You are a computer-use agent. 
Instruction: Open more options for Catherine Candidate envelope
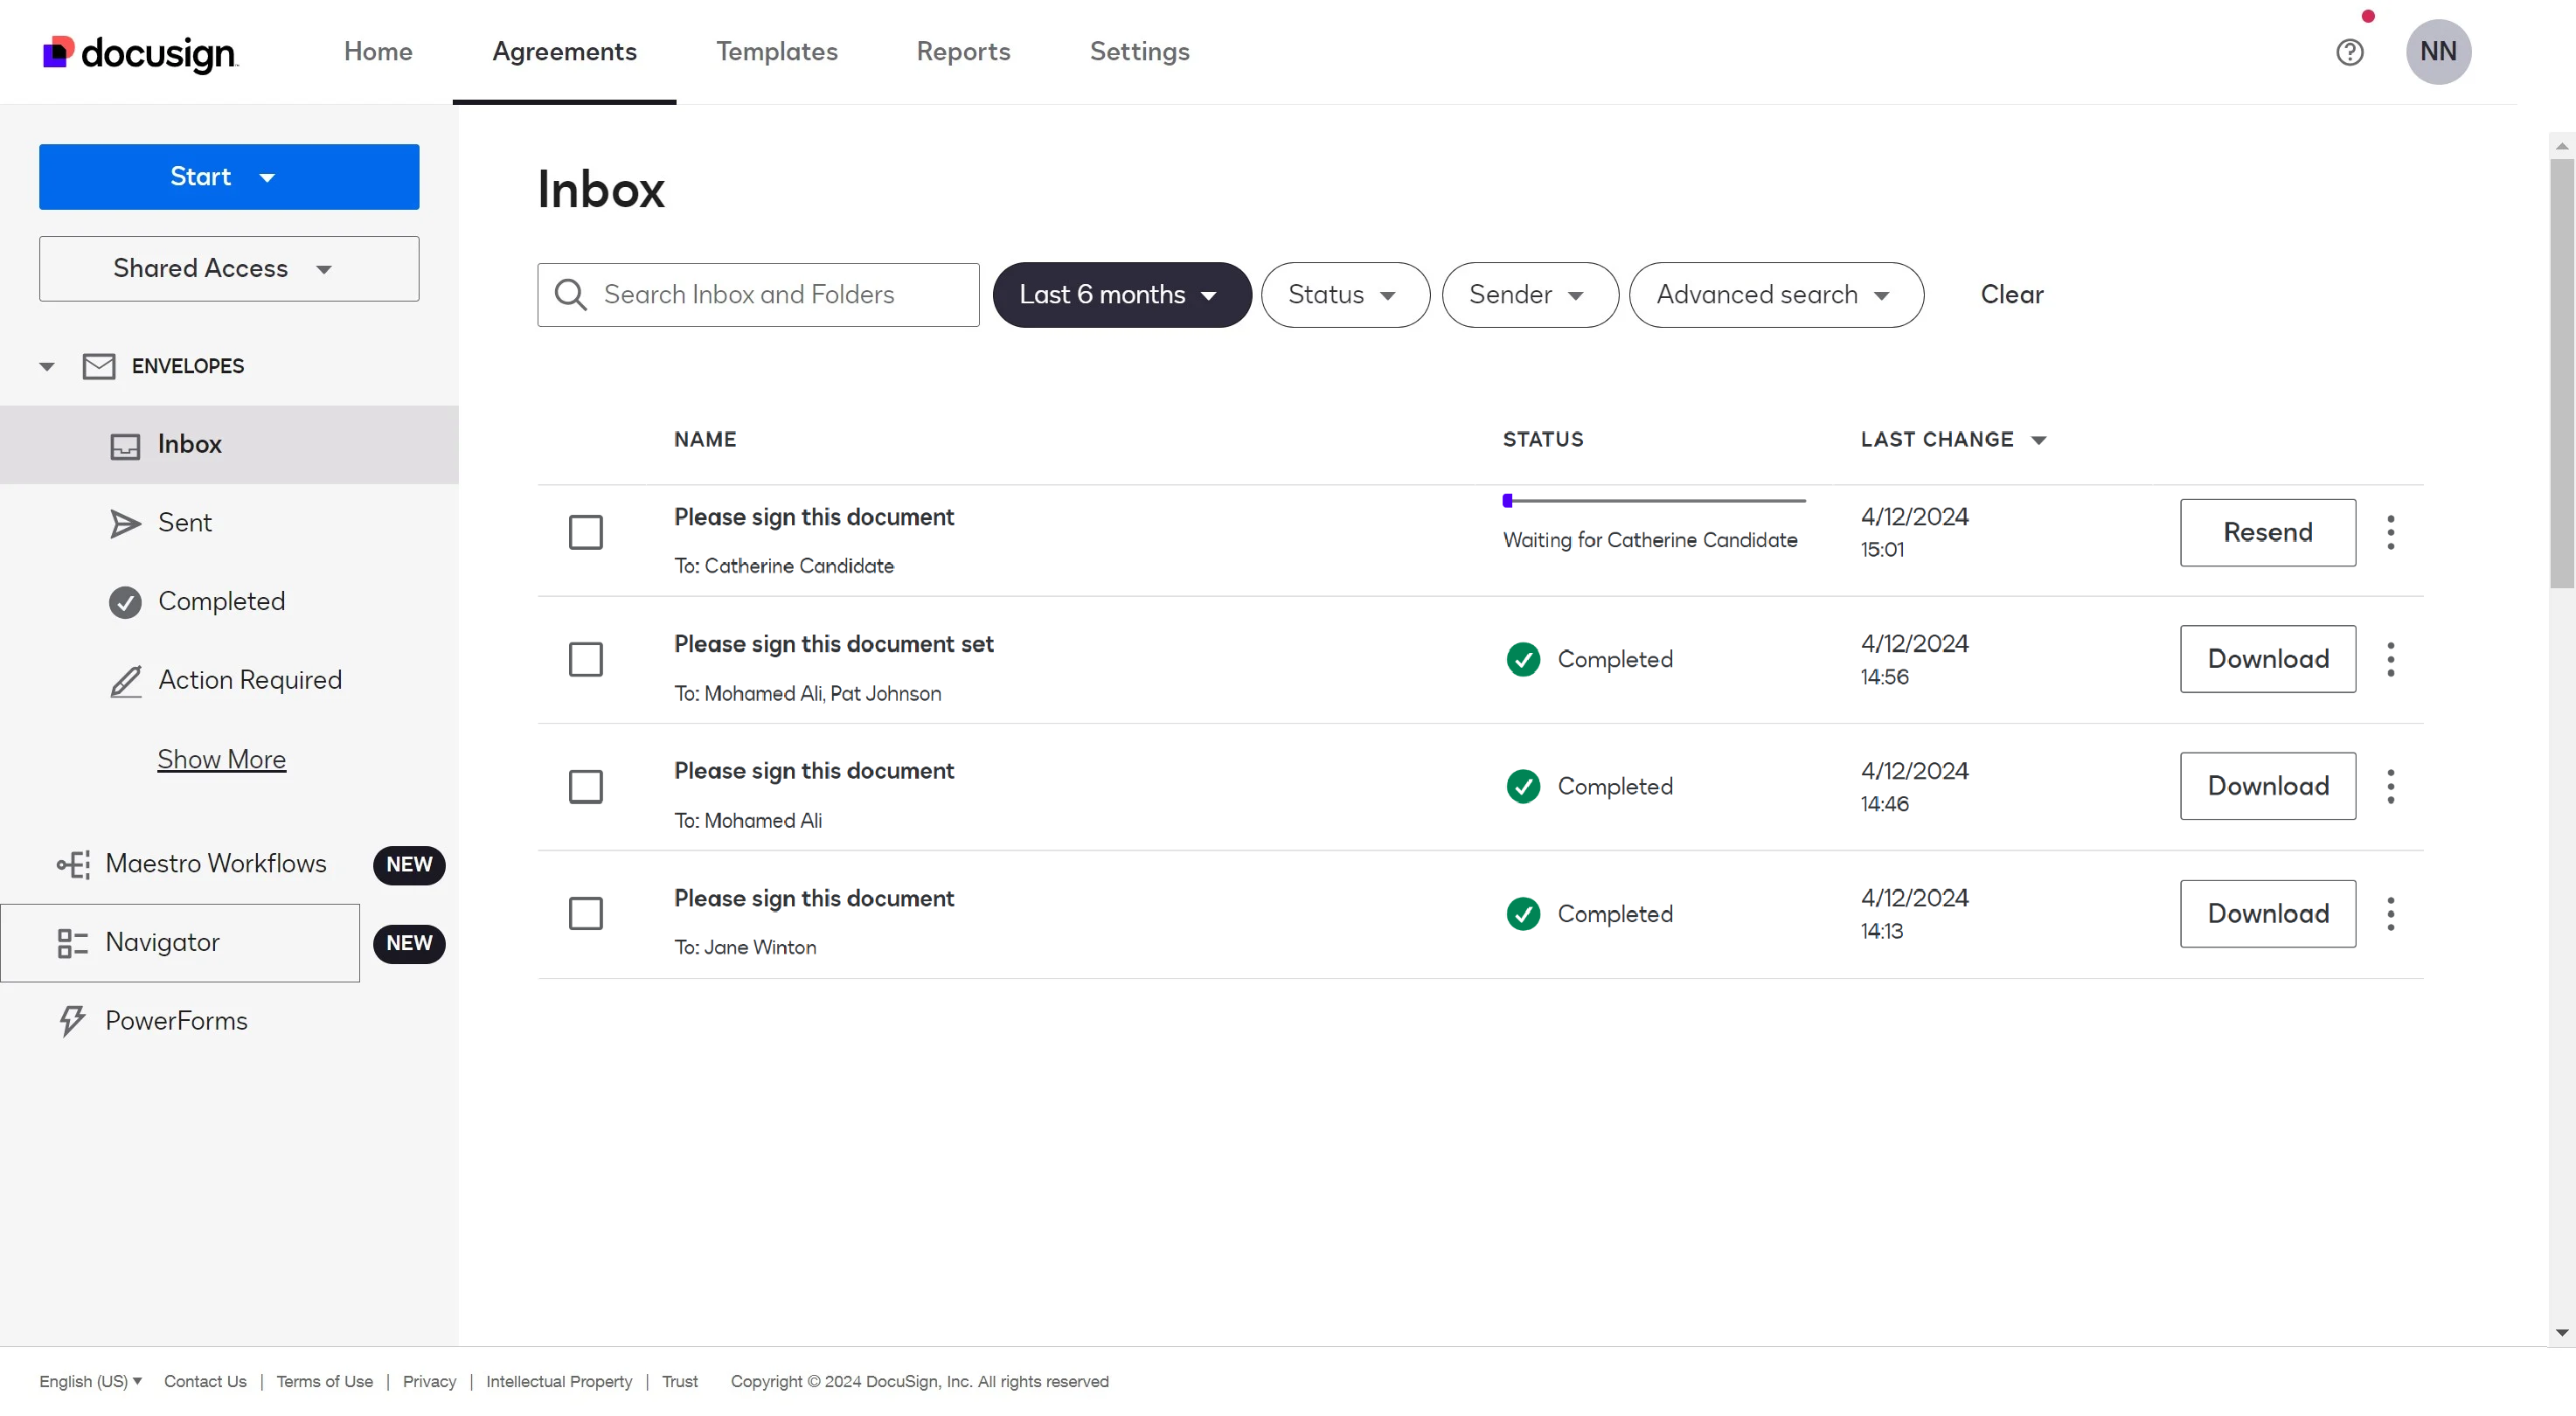(2390, 533)
